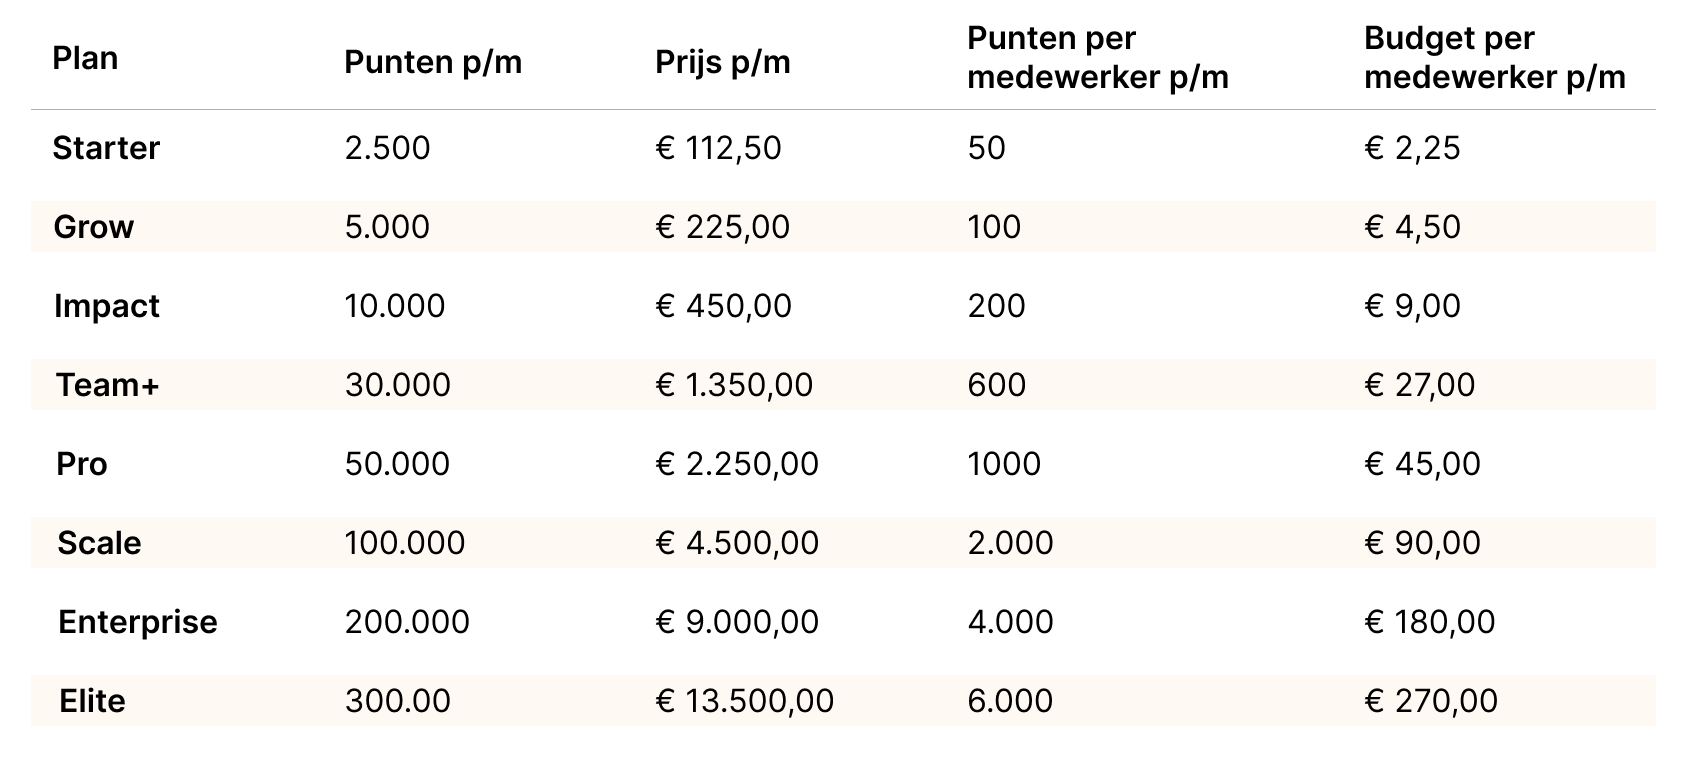Select the Impact plan label

[x=106, y=306]
